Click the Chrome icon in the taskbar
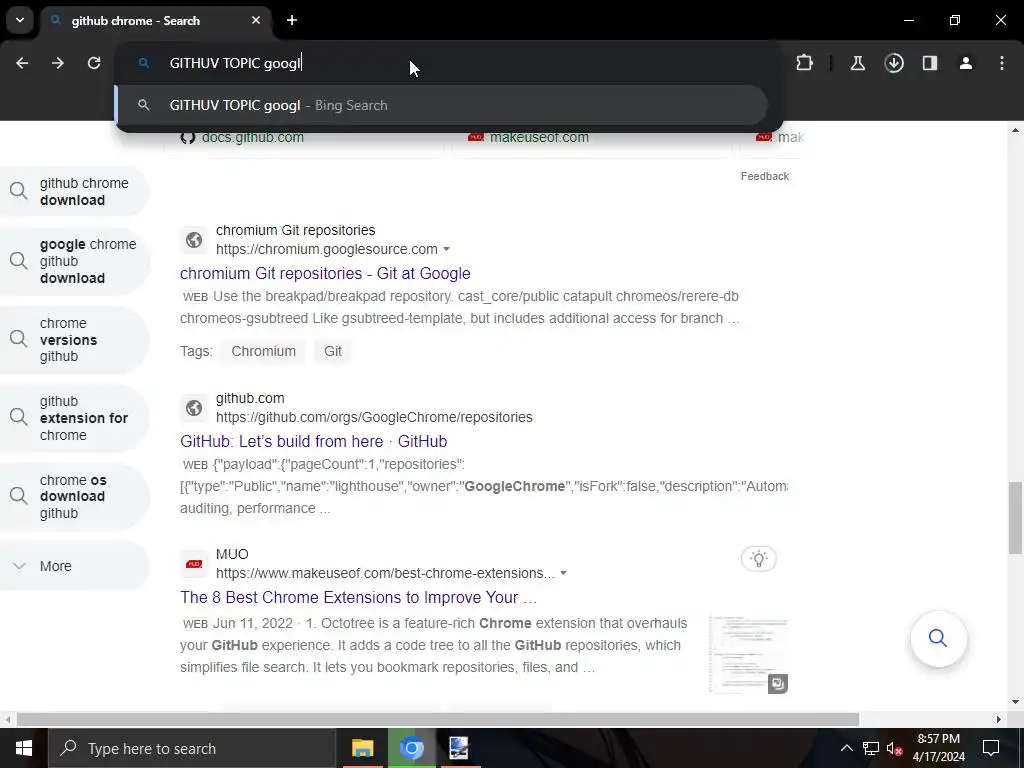Viewport: 1024px width, 768px height. pos(411,748)
